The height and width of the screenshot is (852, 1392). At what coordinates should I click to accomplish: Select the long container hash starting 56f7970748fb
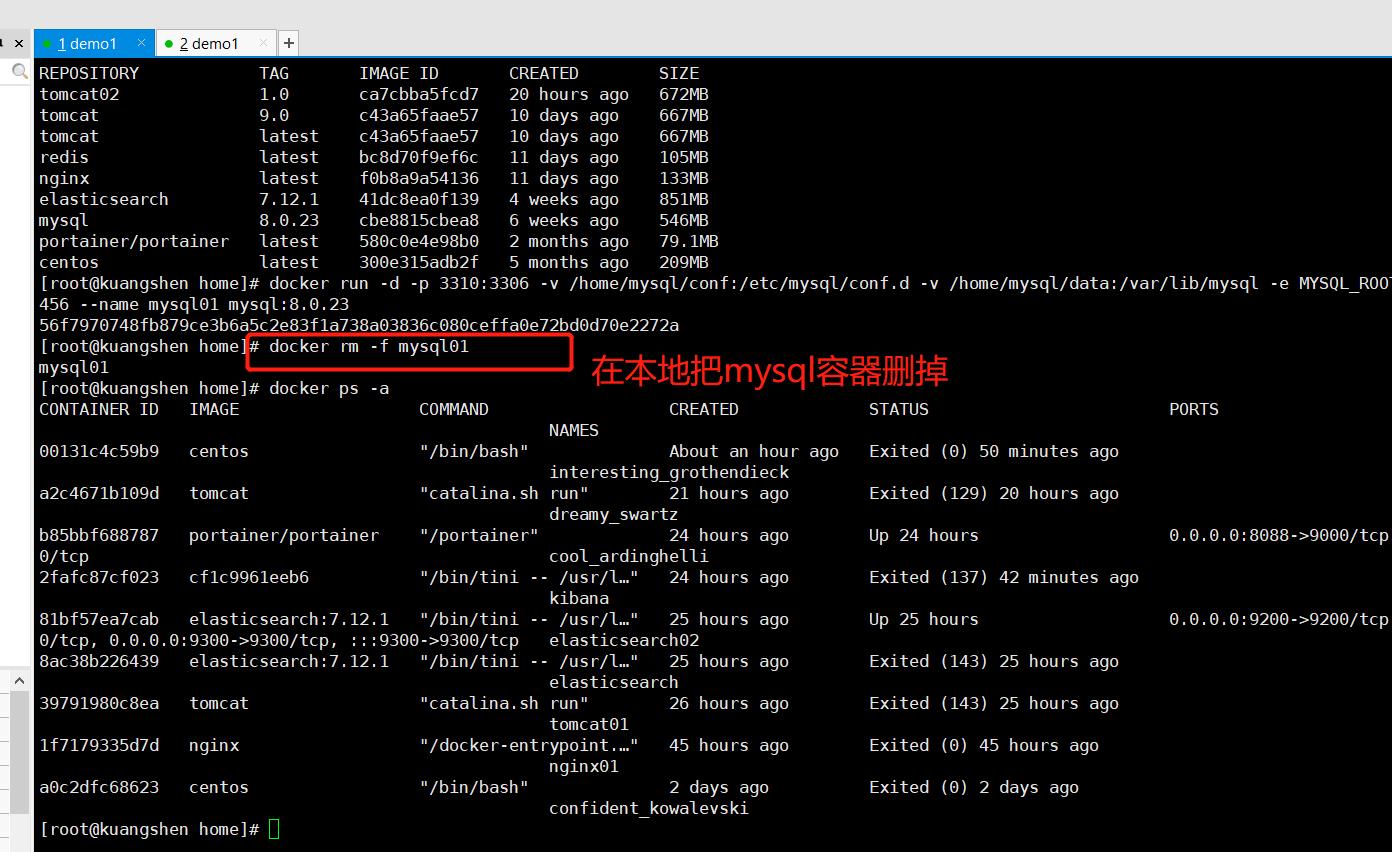[x=359, y=325]
